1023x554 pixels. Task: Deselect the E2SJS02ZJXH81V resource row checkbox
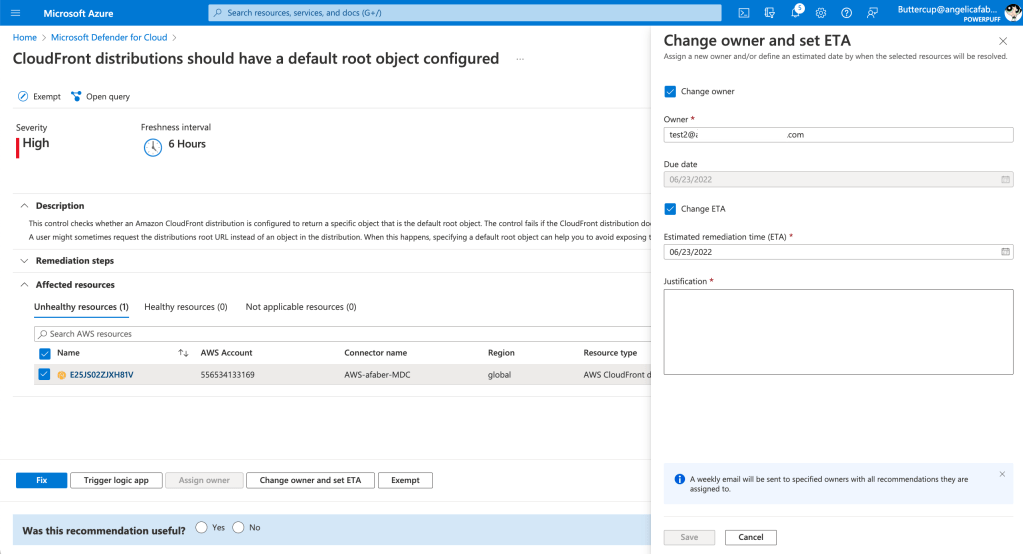pyautogui.click(x=44, y=375)
